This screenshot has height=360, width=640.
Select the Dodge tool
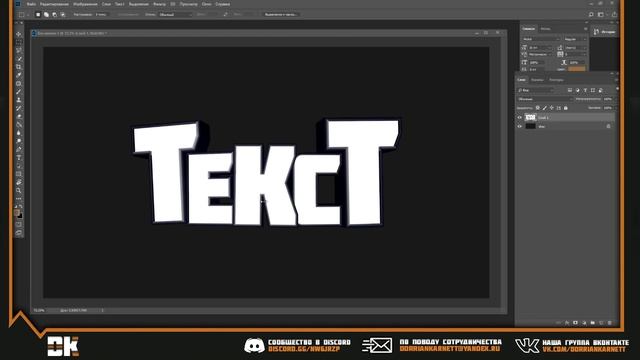point(19,141)
